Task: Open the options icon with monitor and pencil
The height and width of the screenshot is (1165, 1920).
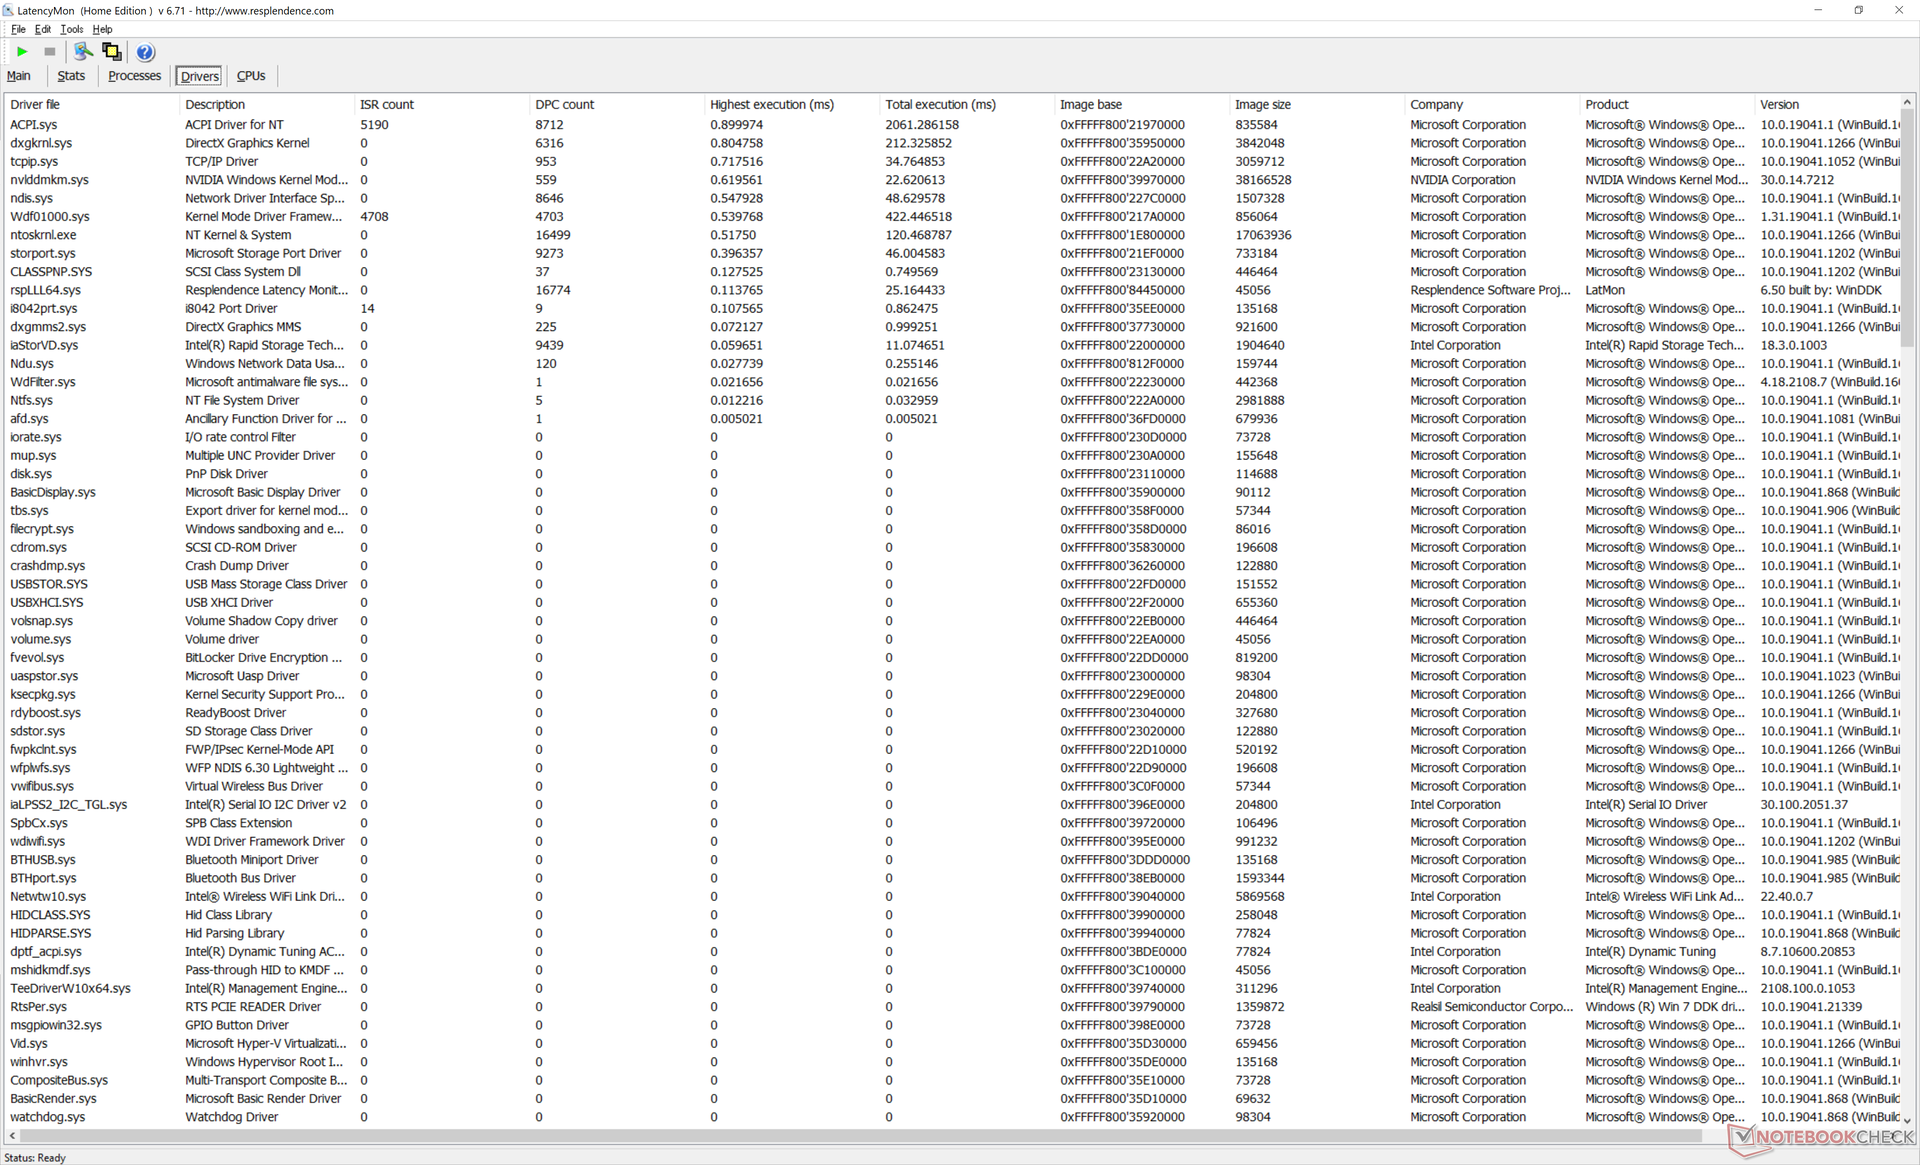Action: coord(83,52)
